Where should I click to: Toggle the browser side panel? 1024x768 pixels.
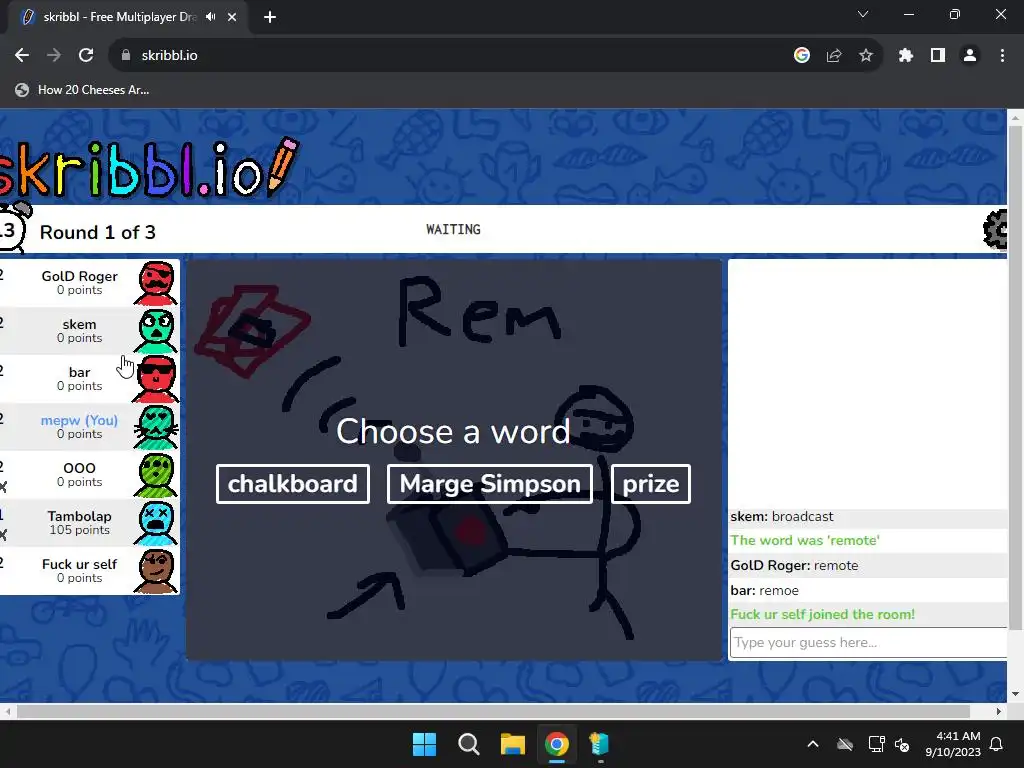(x=938, y=56)
